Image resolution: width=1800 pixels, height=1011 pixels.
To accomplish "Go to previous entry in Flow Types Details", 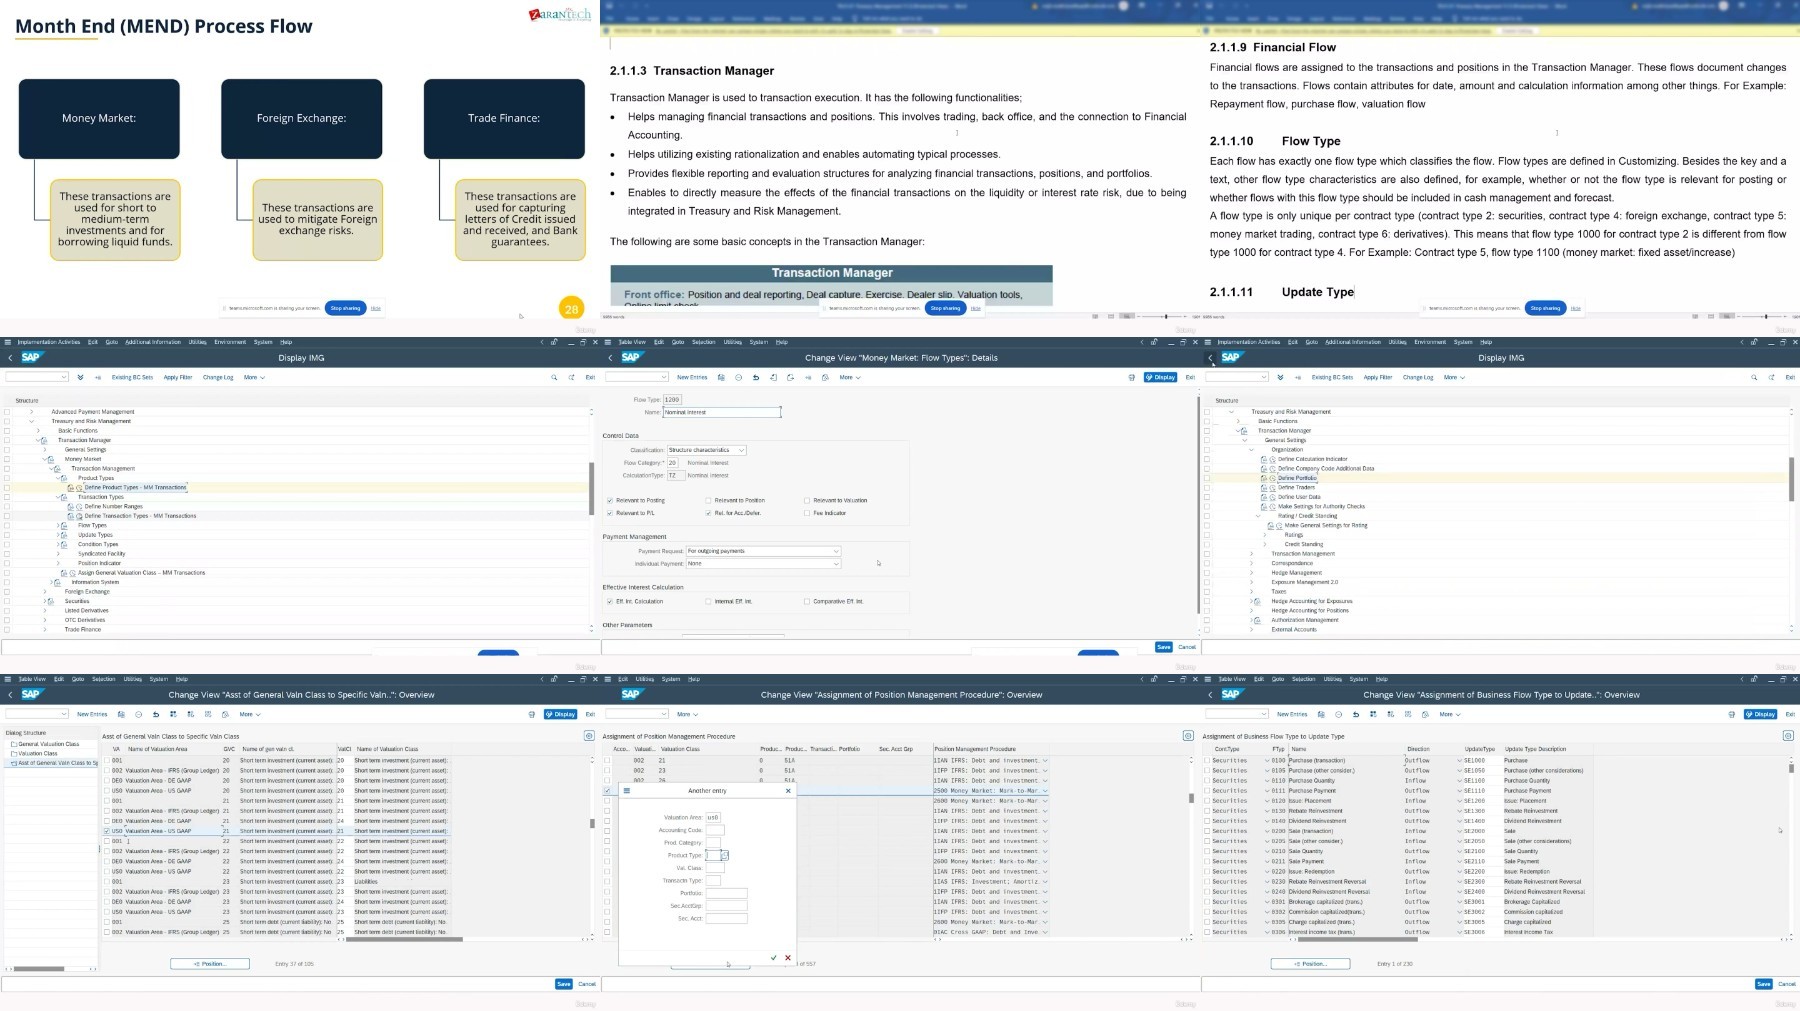I will pyautogui.click(x=773, y=377).
